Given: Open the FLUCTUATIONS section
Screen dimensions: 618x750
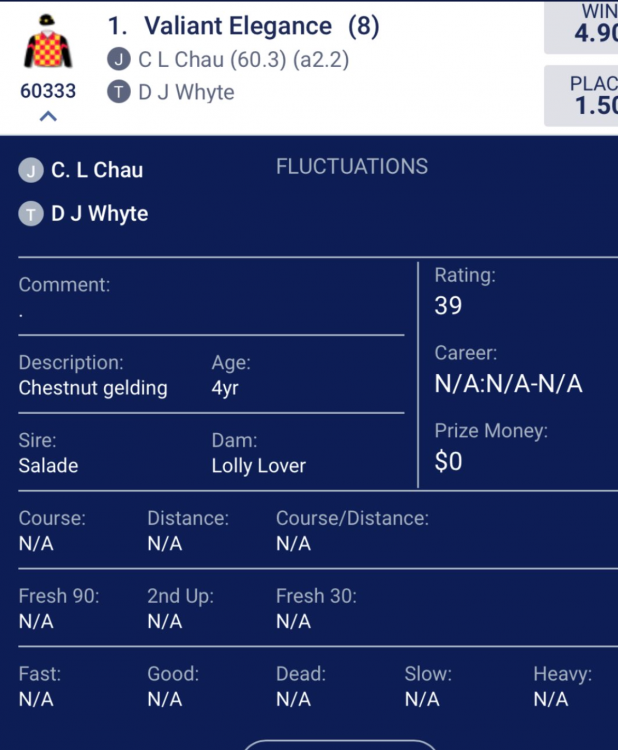Looking at the screenshot, I should 352,167.
